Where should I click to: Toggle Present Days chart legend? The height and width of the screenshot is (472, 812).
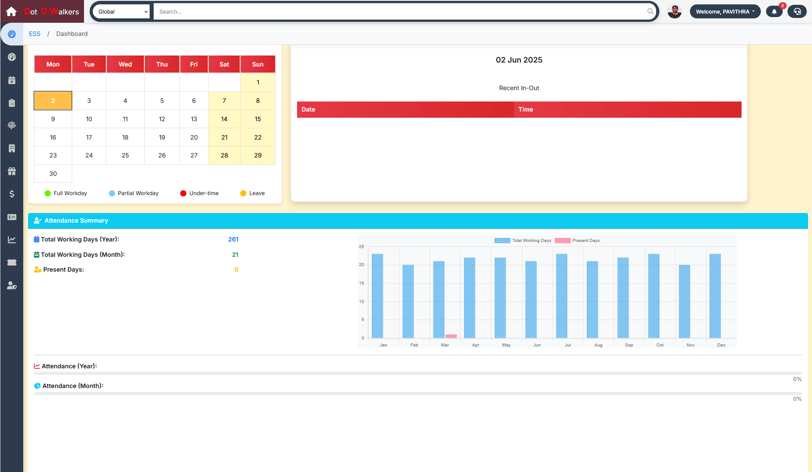(577, 240)
